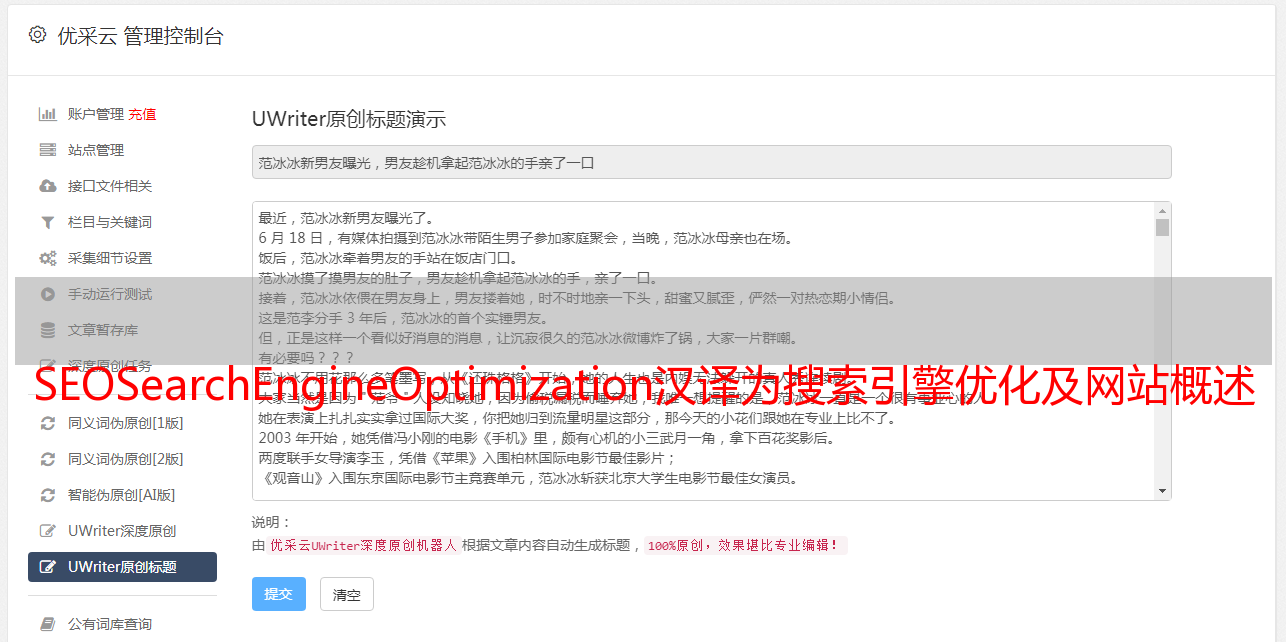Click the edit icon for UWriter深度原创

point(47,531)
